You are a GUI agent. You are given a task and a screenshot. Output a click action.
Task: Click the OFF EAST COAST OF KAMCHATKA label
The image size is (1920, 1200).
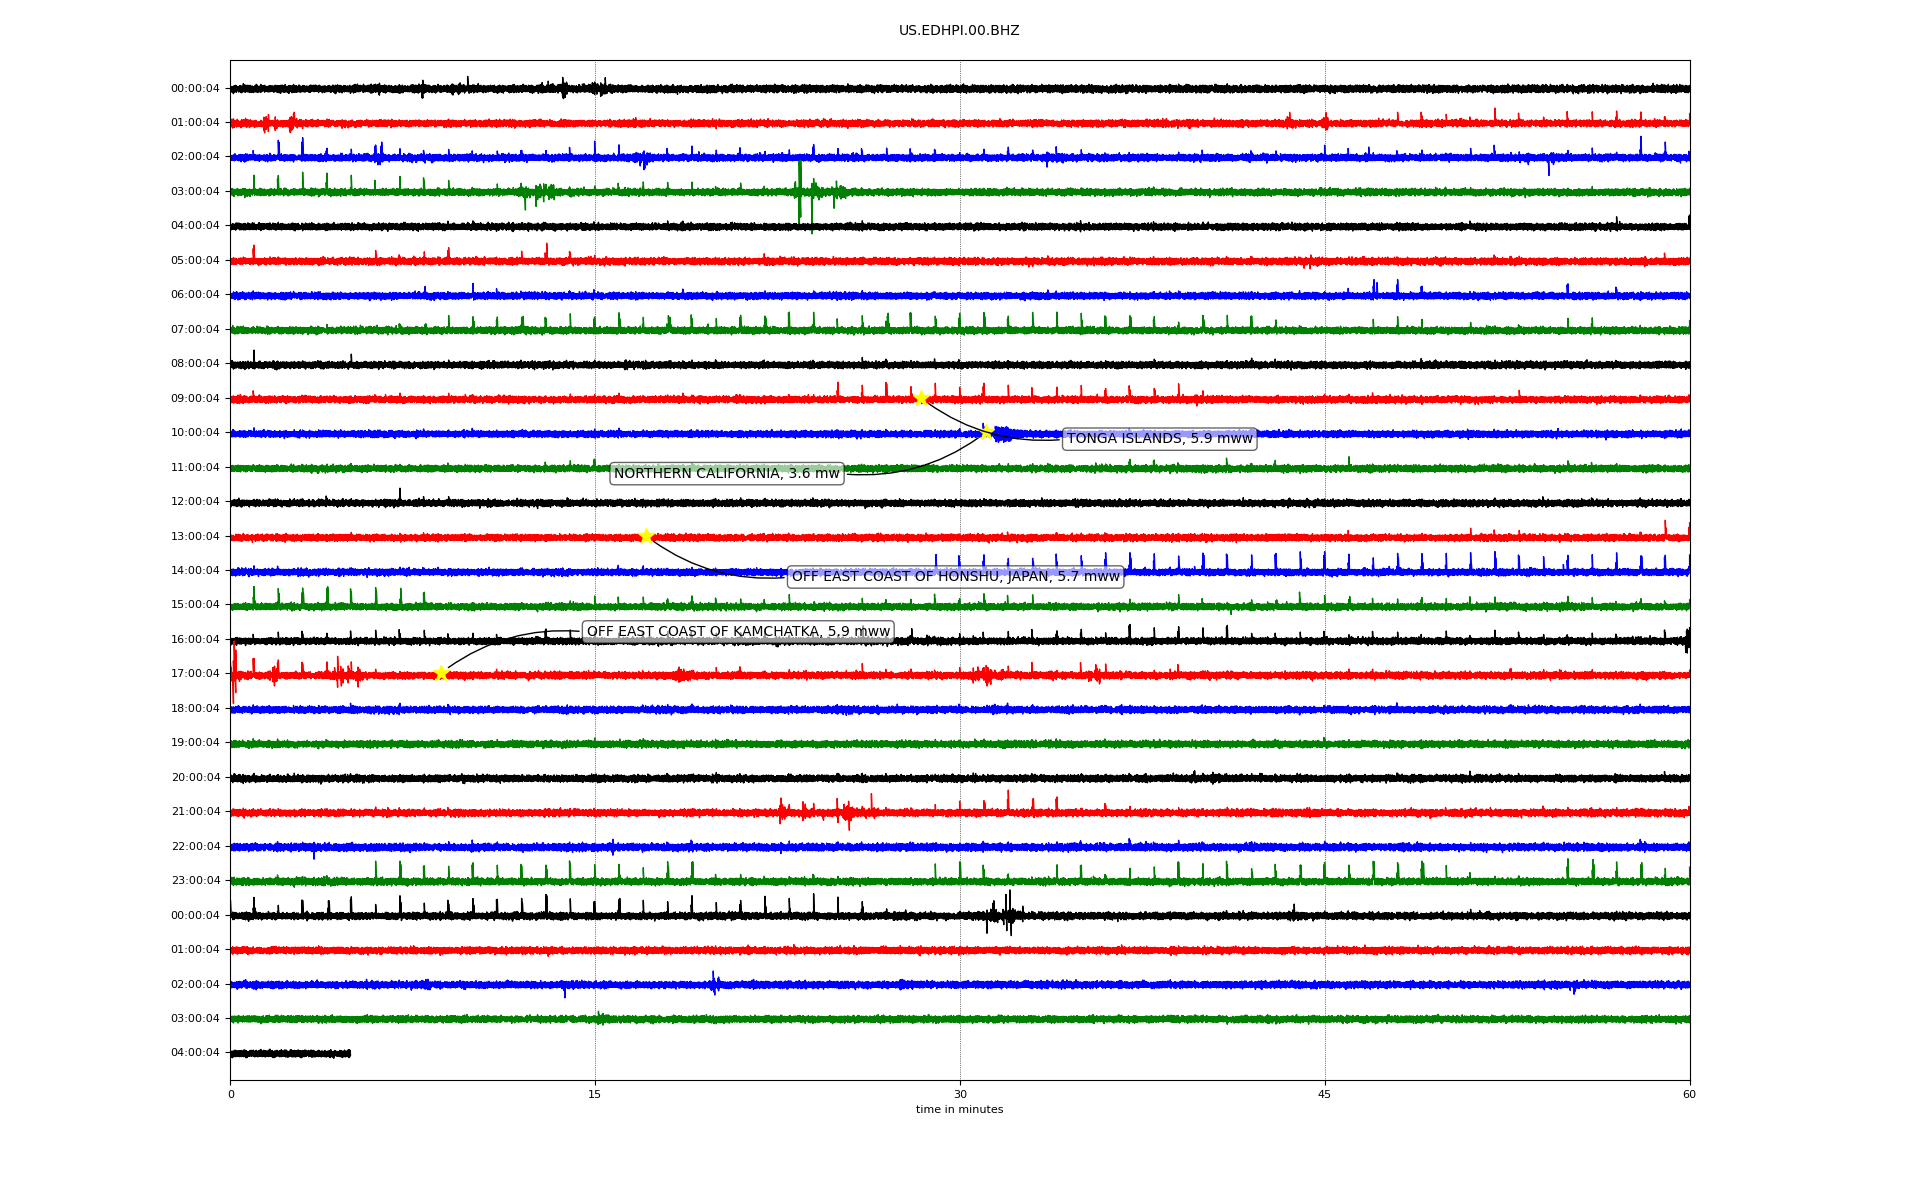(737, 632)
